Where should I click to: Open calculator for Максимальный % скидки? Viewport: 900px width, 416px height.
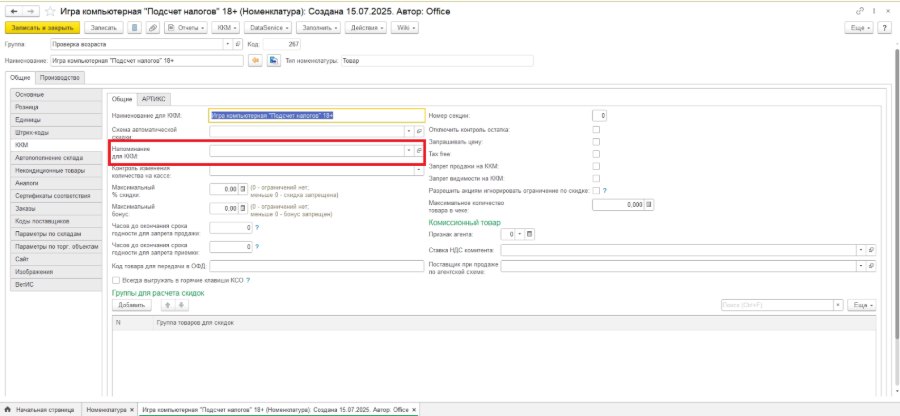pyautogui.click(x=243, y=189)
